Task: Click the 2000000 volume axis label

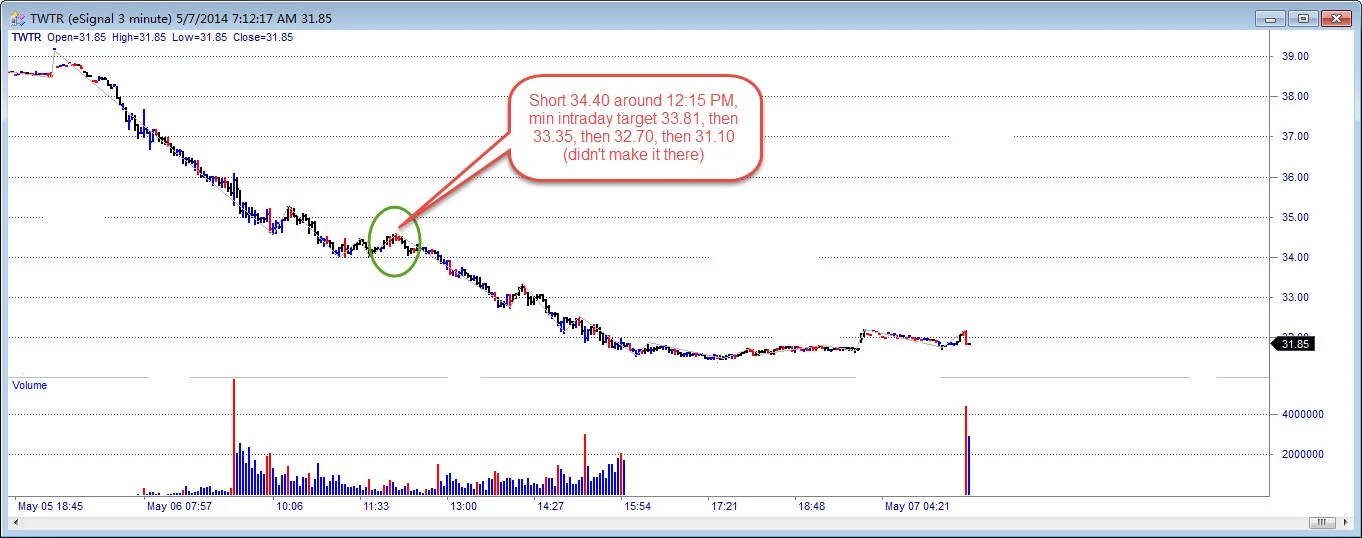Action: pyautogui.click(x=1301, y=454)
